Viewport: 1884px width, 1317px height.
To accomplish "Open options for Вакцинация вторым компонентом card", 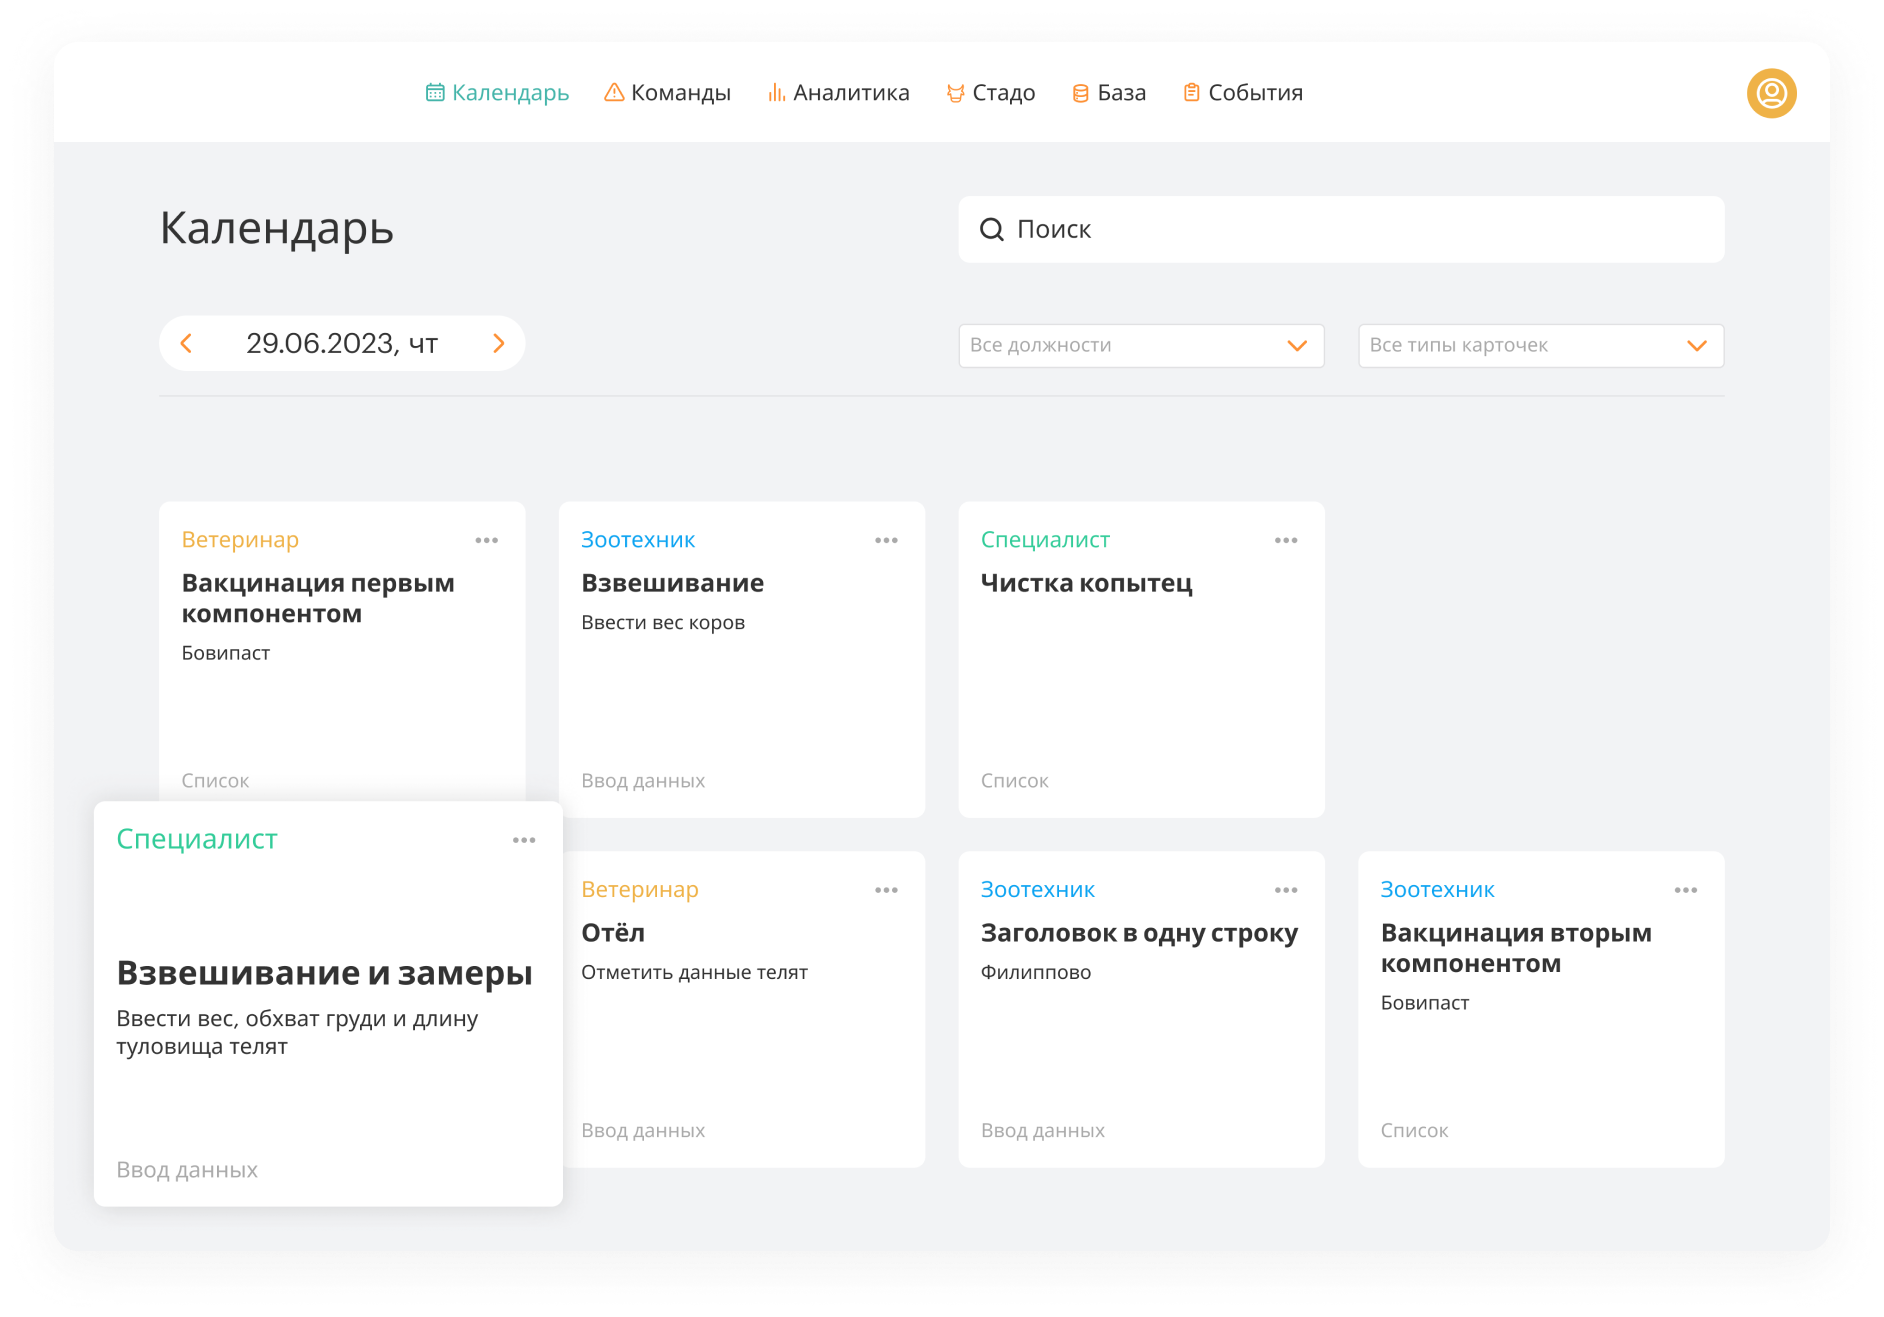I will point(1686,891).
